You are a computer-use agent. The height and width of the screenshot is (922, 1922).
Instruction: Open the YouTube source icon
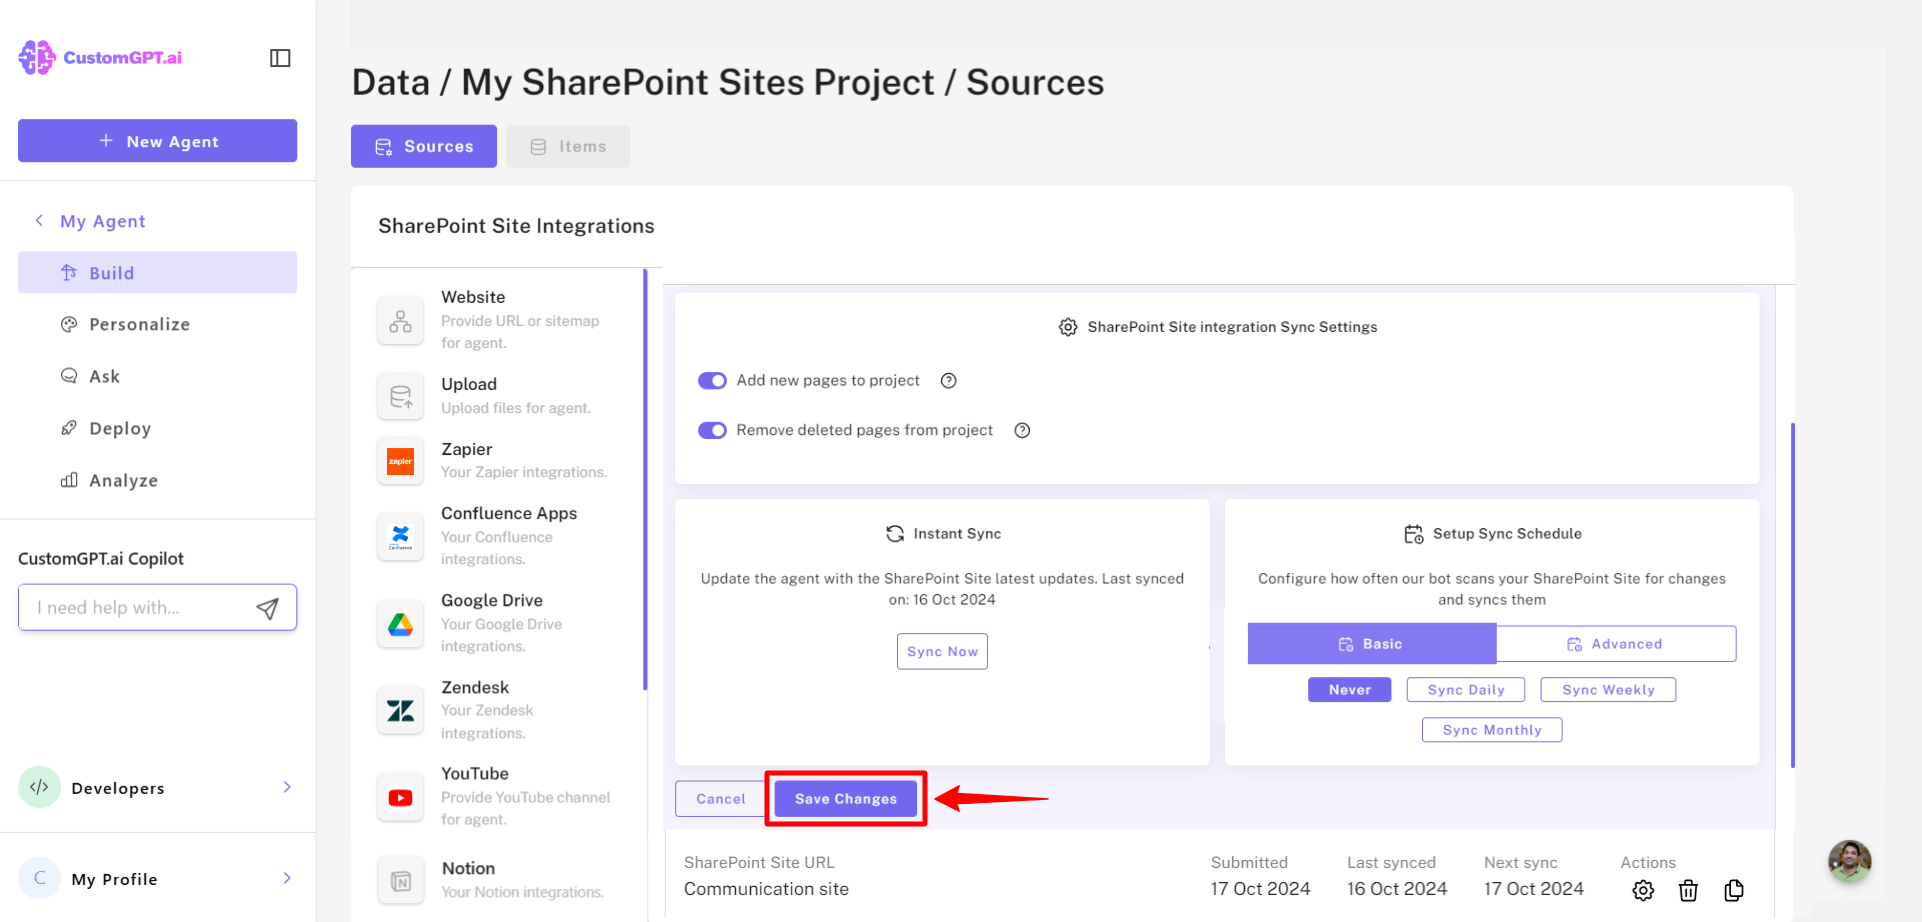coord(400,797)
